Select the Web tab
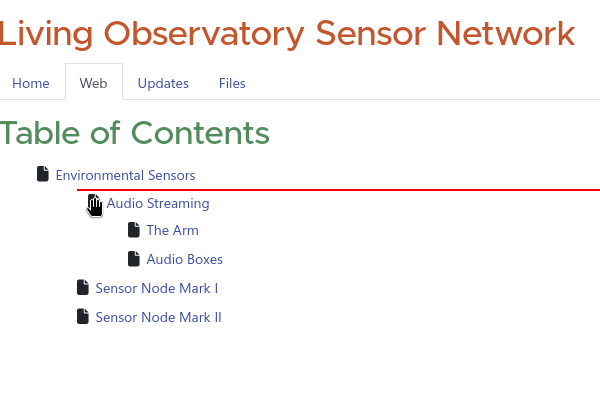 coord(93,83)
